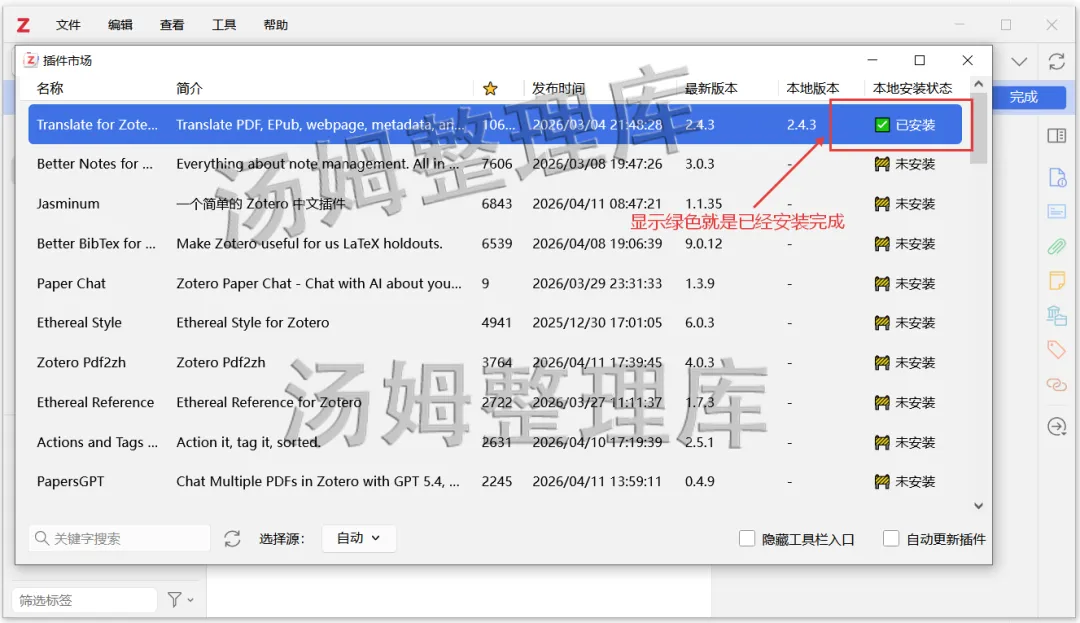
Task: Refresh the plugin list with reload icon
Action: [232, 538]
